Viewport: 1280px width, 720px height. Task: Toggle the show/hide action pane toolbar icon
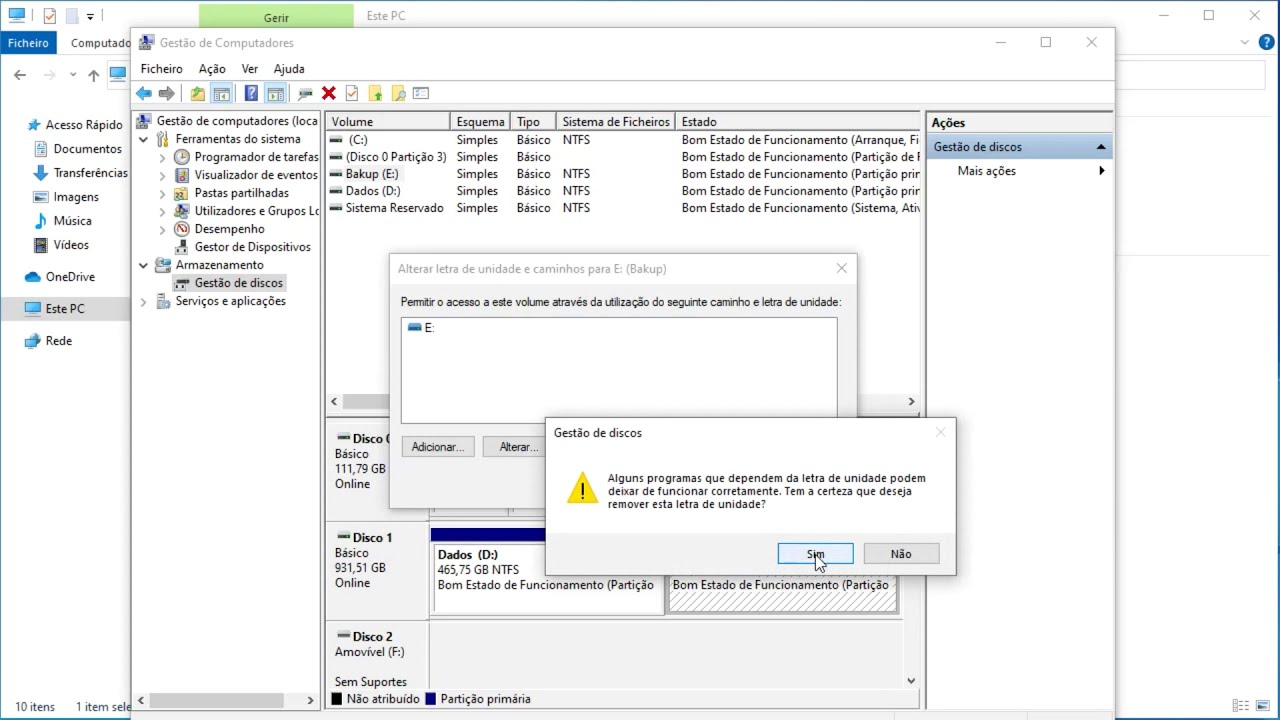(275, 93)
